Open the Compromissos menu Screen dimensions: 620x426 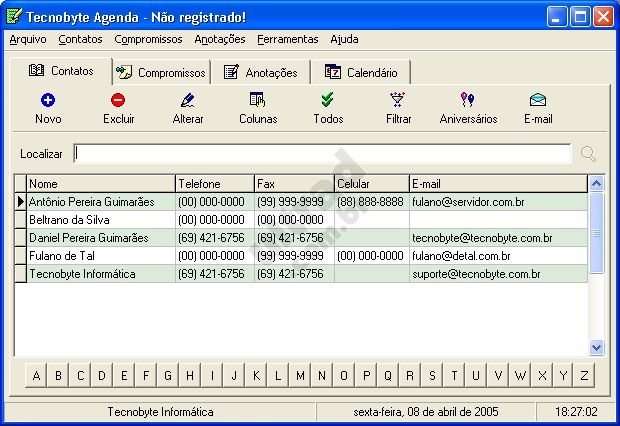click(148, 39)
